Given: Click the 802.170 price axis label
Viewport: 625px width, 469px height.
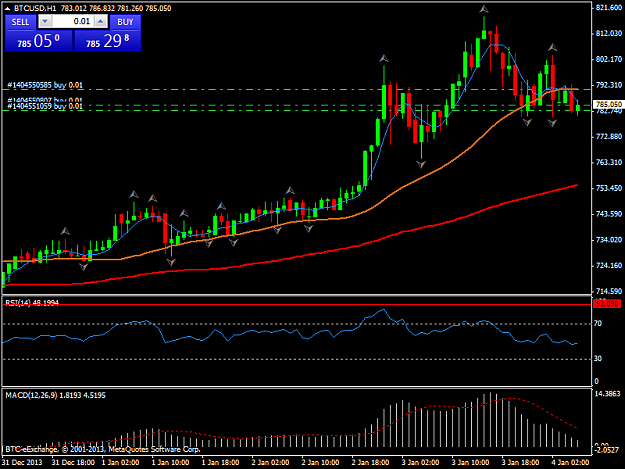Looking at the screenshot, I should (609, 59).
